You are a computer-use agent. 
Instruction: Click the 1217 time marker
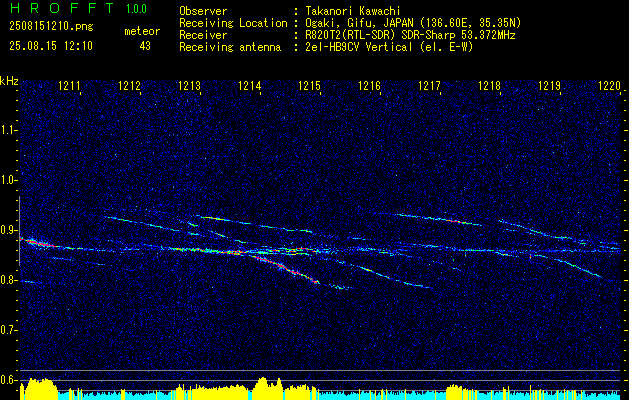click(429, 86)
